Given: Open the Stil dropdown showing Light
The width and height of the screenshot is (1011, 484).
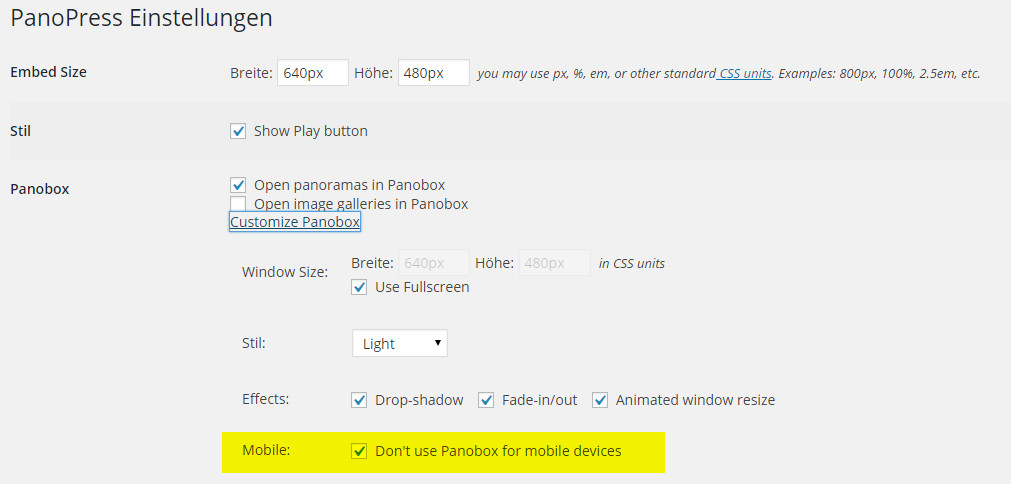Looking at the screenshot, I should (399, 343).
